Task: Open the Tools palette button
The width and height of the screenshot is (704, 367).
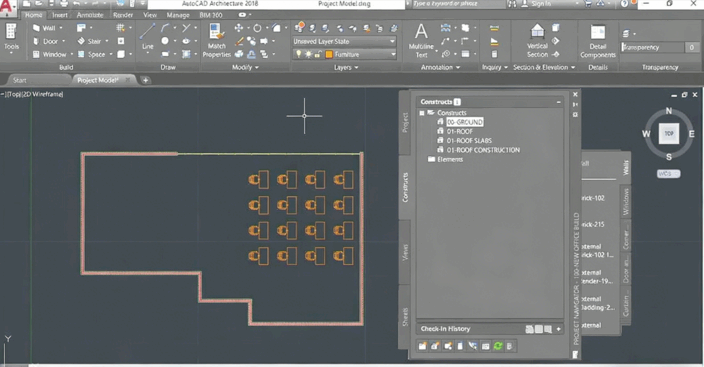Action: tap(11, 38)
